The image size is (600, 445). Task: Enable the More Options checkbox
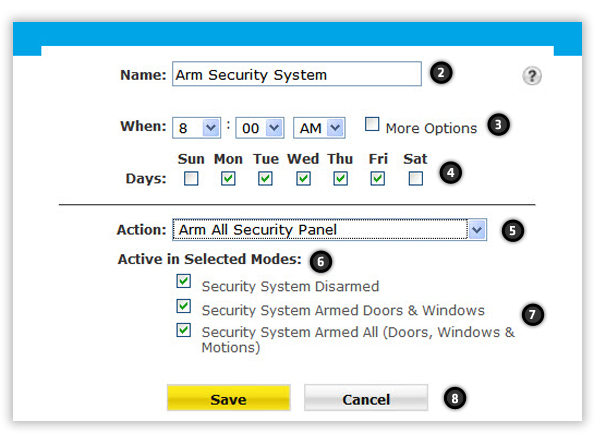point(372,125)
